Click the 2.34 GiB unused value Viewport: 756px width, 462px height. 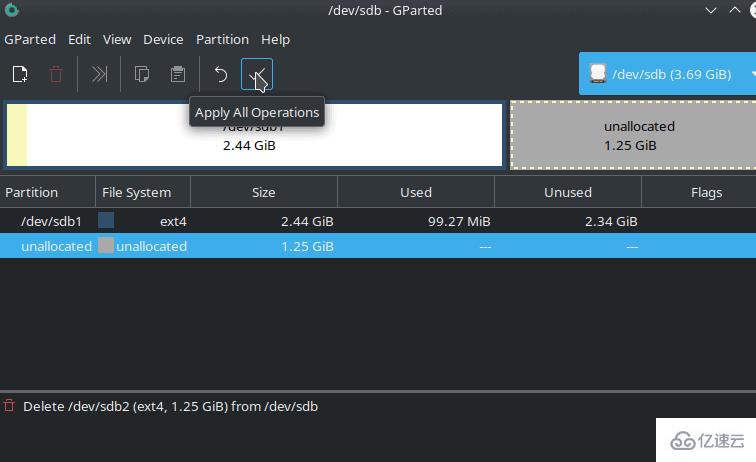(x=611, y=221)
